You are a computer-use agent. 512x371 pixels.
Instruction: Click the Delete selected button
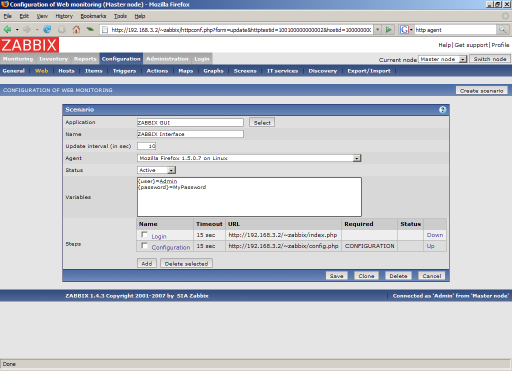click(x=186, y=264)
